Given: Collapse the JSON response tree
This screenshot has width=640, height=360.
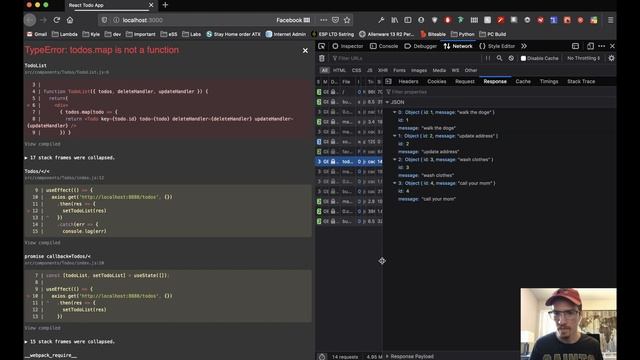Looking at the screenshot, I should tap(387, 102).
